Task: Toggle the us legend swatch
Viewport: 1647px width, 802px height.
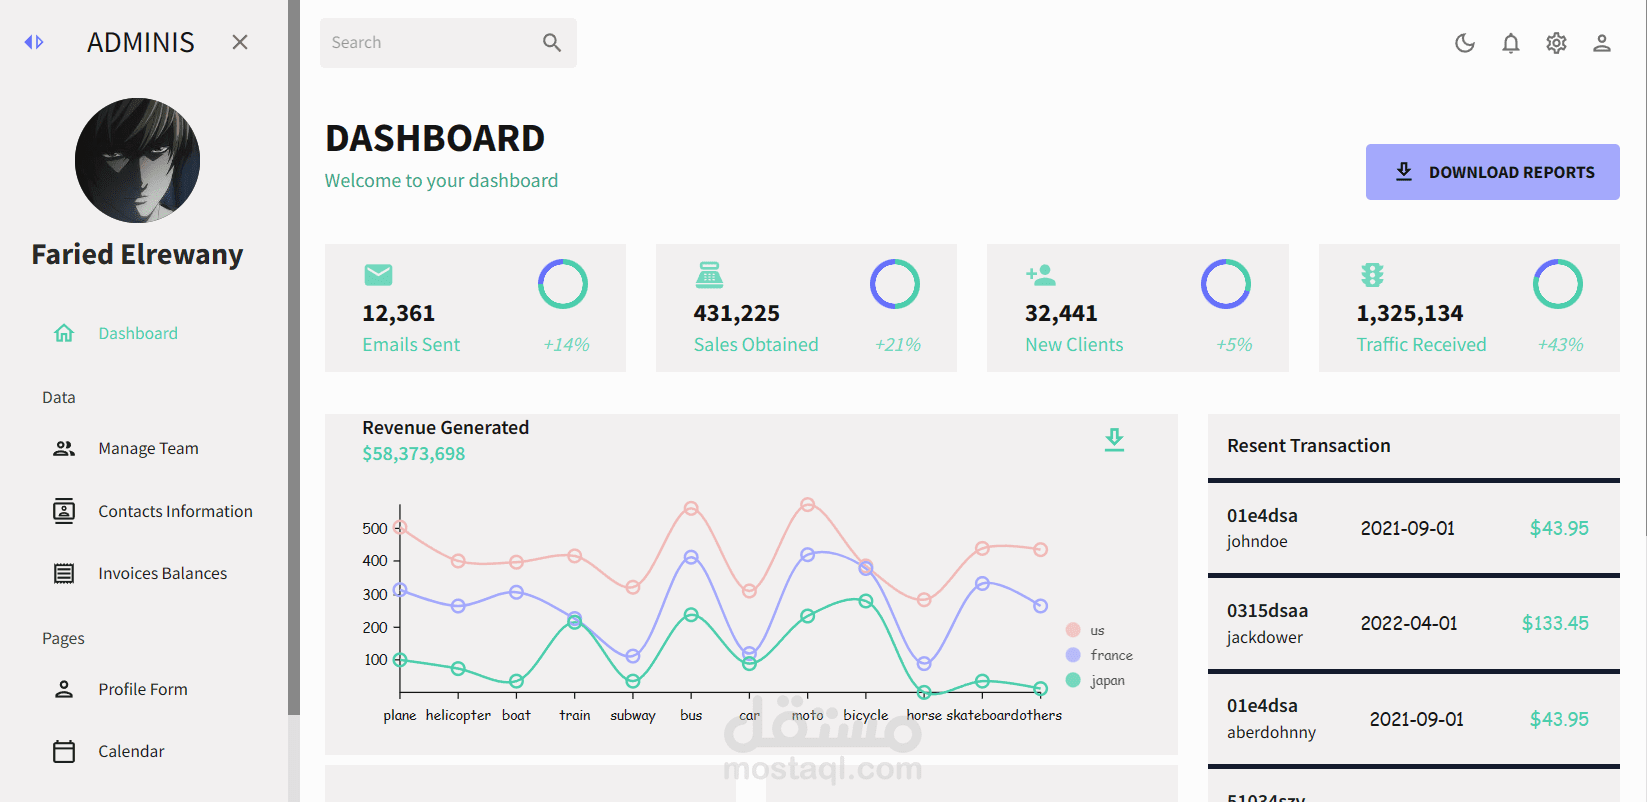Action: 1073,630
